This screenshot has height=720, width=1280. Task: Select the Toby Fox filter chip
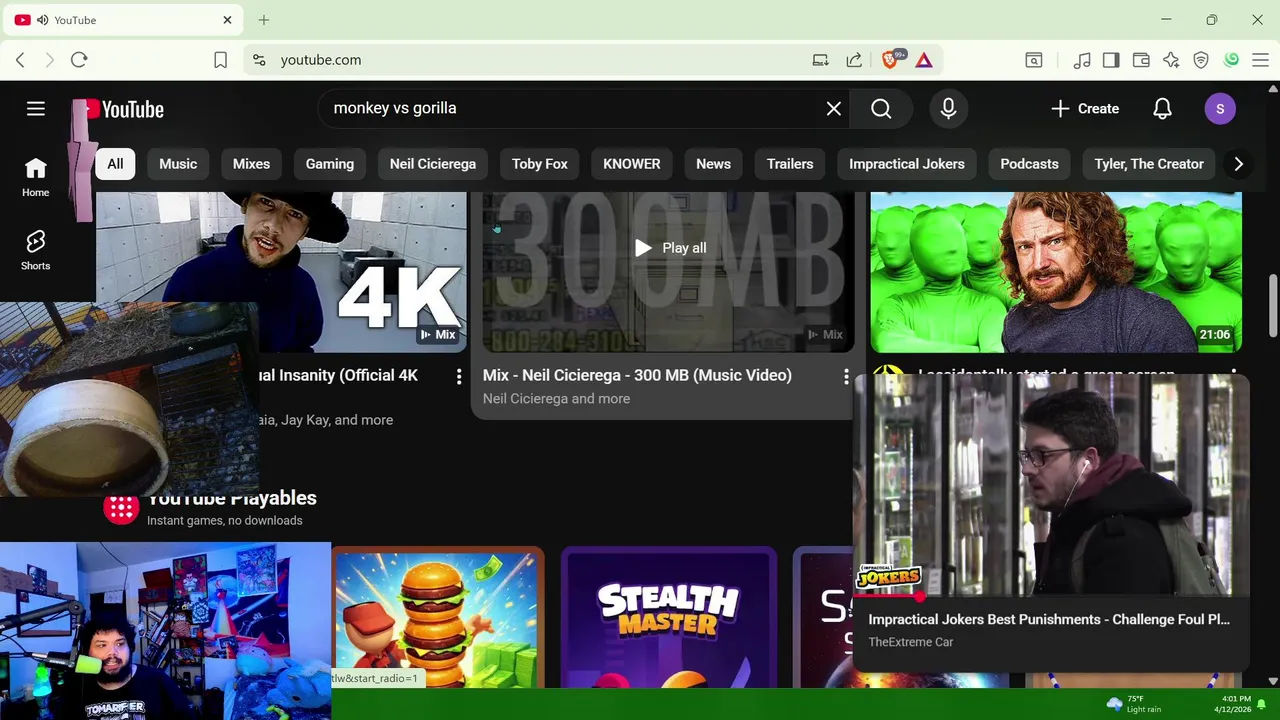coord(540,164)
